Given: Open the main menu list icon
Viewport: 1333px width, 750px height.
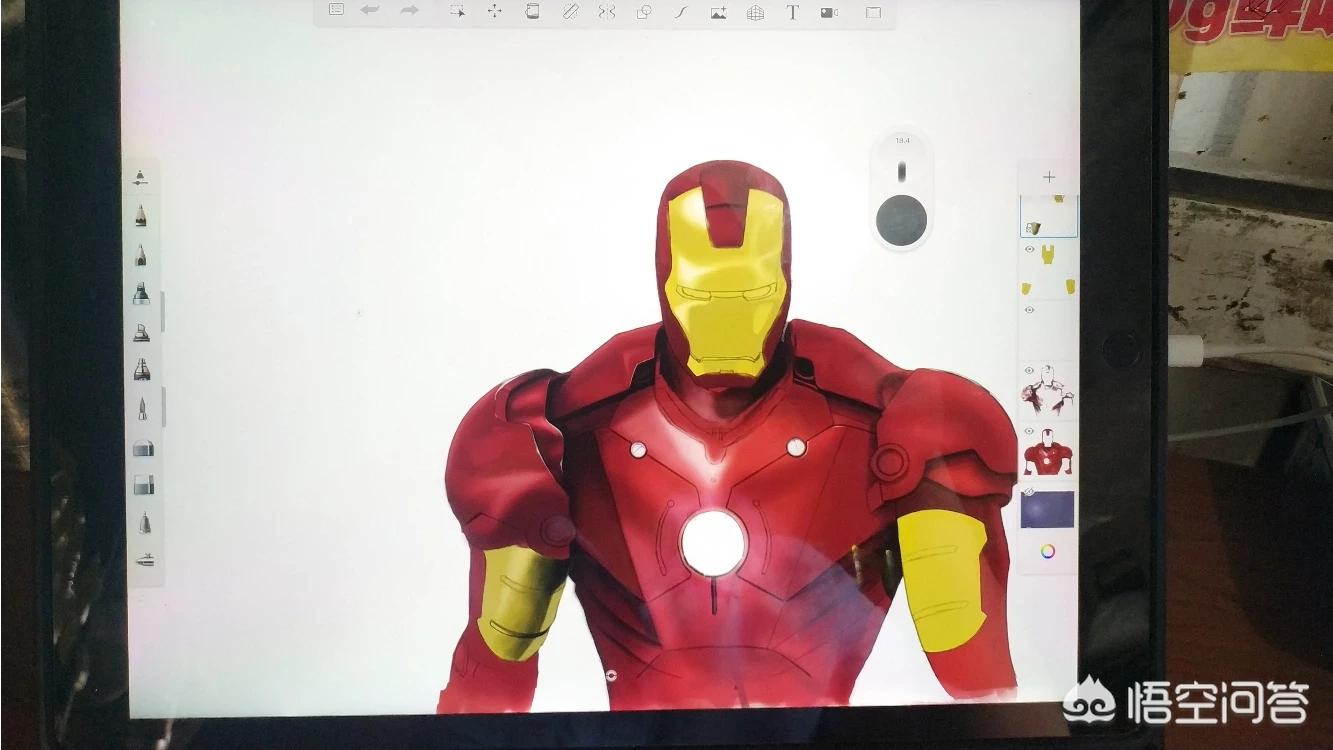Looking at the screenshot, I should click(x=337, y=10).
